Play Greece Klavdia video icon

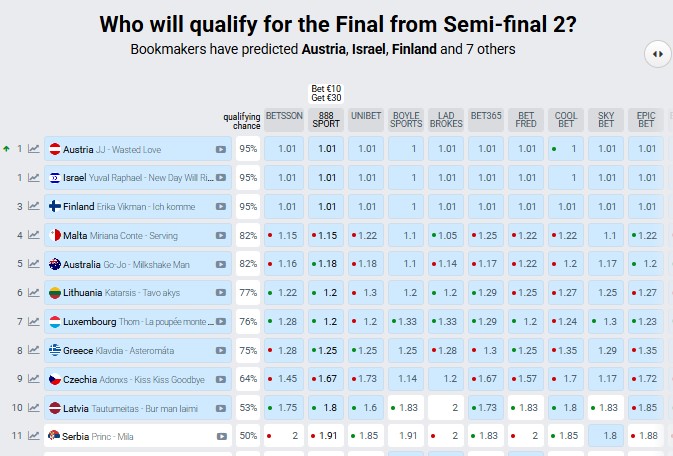click(221, 350)
